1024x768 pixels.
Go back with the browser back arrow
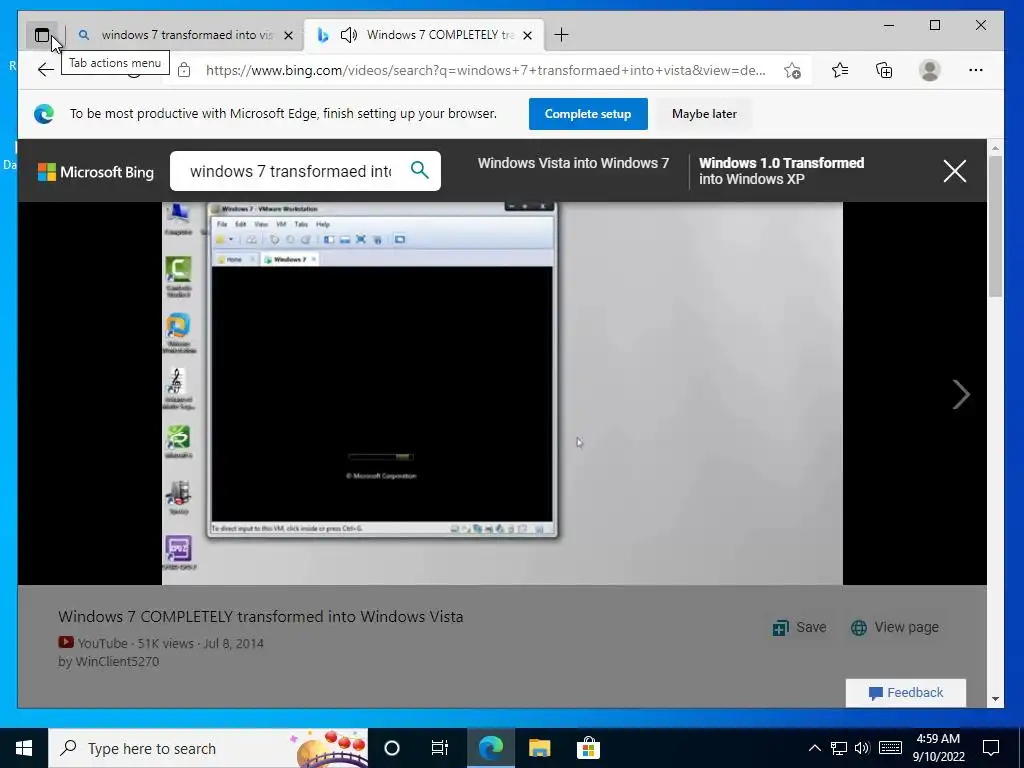pyautogui.click(x=45, y=70)
